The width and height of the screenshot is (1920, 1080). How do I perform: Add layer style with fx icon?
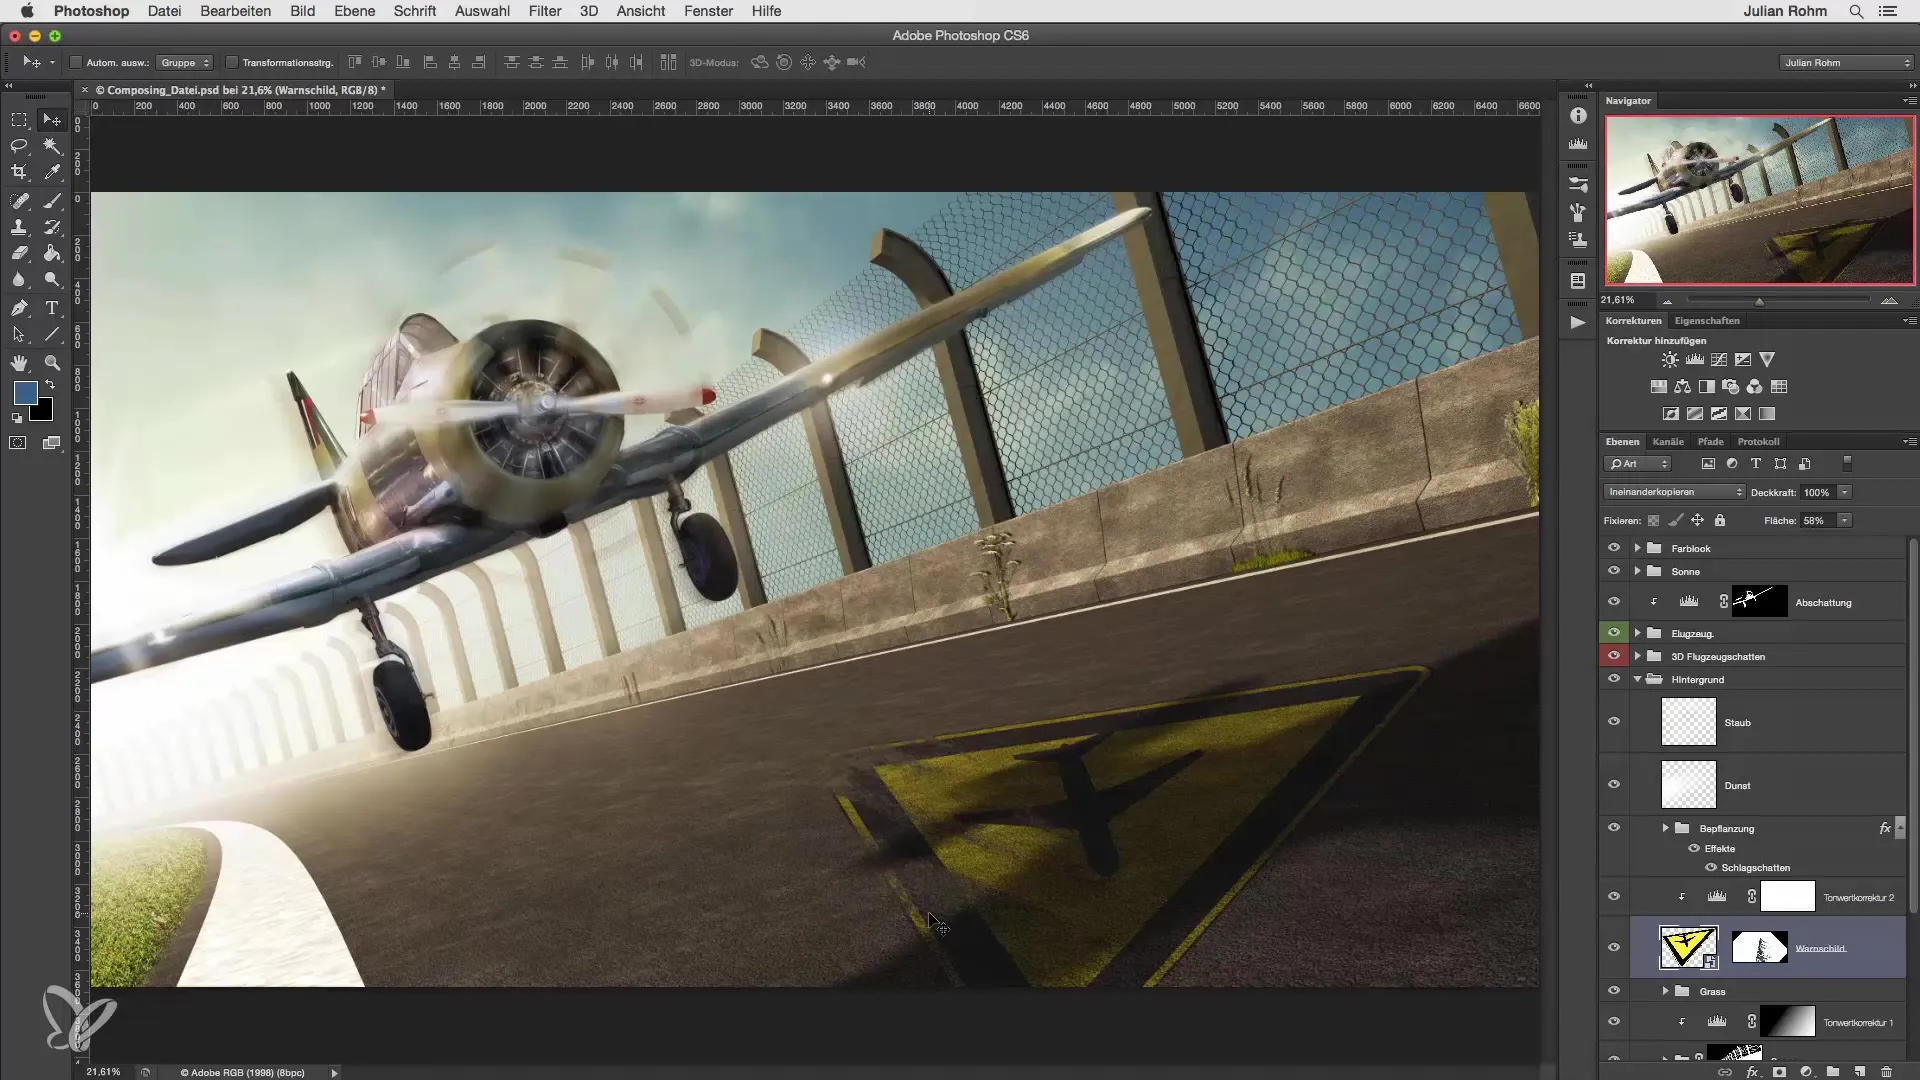(x=1752, y=1072)
